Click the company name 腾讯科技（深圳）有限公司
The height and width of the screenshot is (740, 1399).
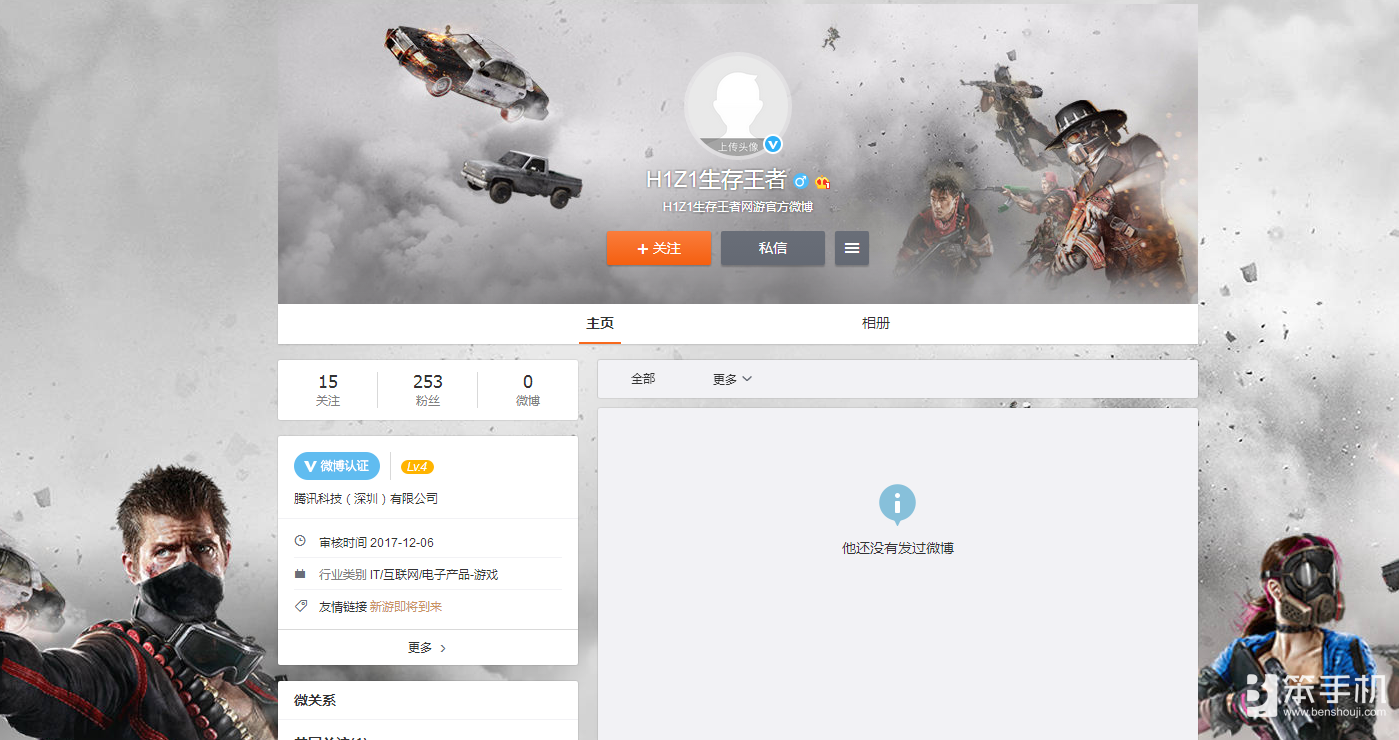tap(366, 498)
